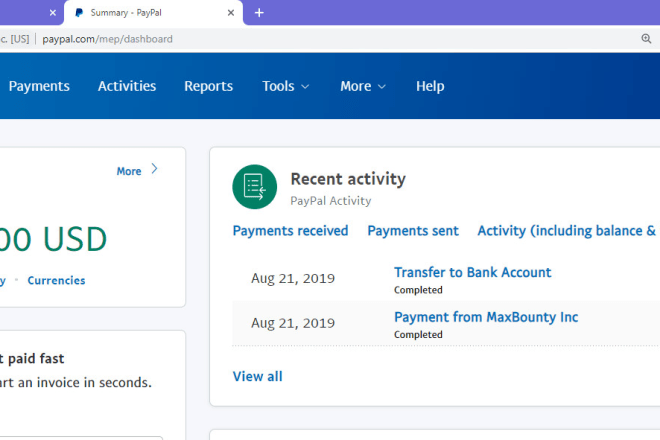Click View all recent activity
The image size is (660, 440).
tap(258, 376)
